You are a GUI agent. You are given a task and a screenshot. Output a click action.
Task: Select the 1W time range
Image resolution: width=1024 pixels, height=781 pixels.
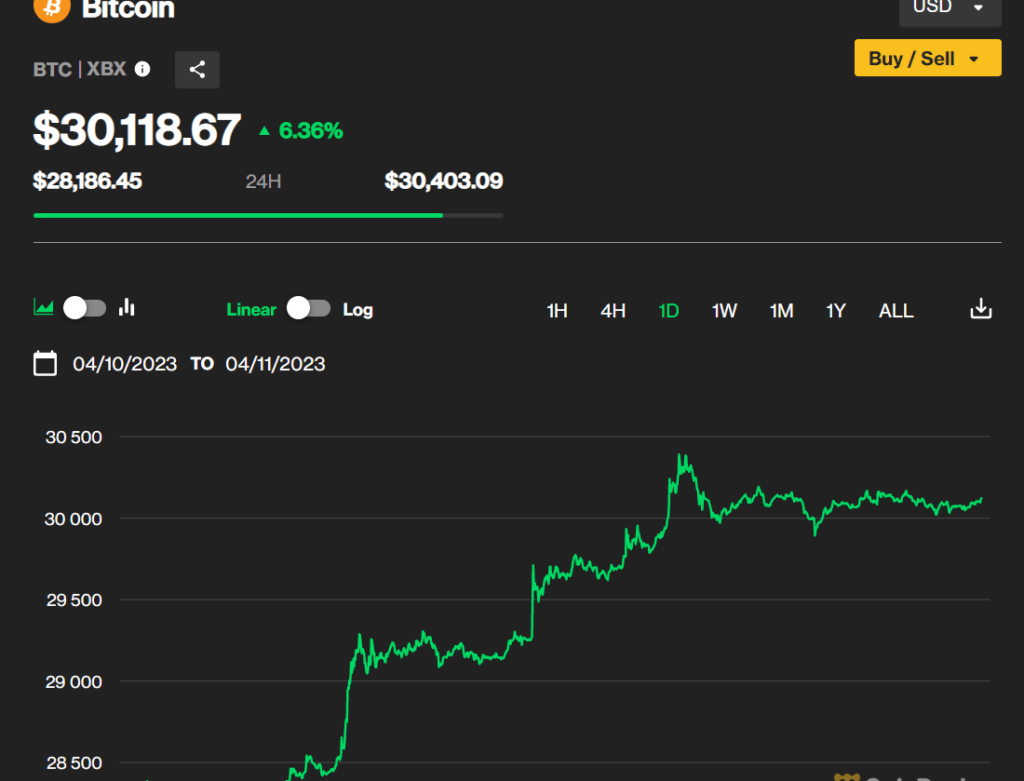click(724, 311)
